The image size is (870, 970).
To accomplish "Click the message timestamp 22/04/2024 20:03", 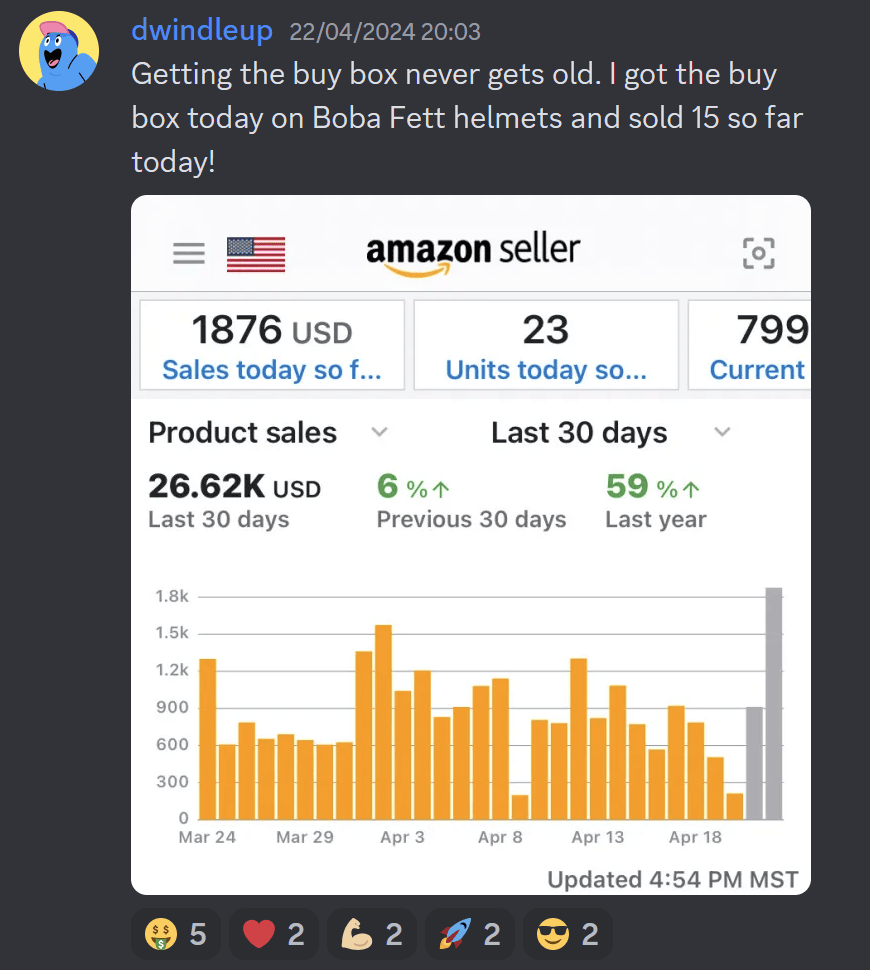I will click(x=385, y=32).
